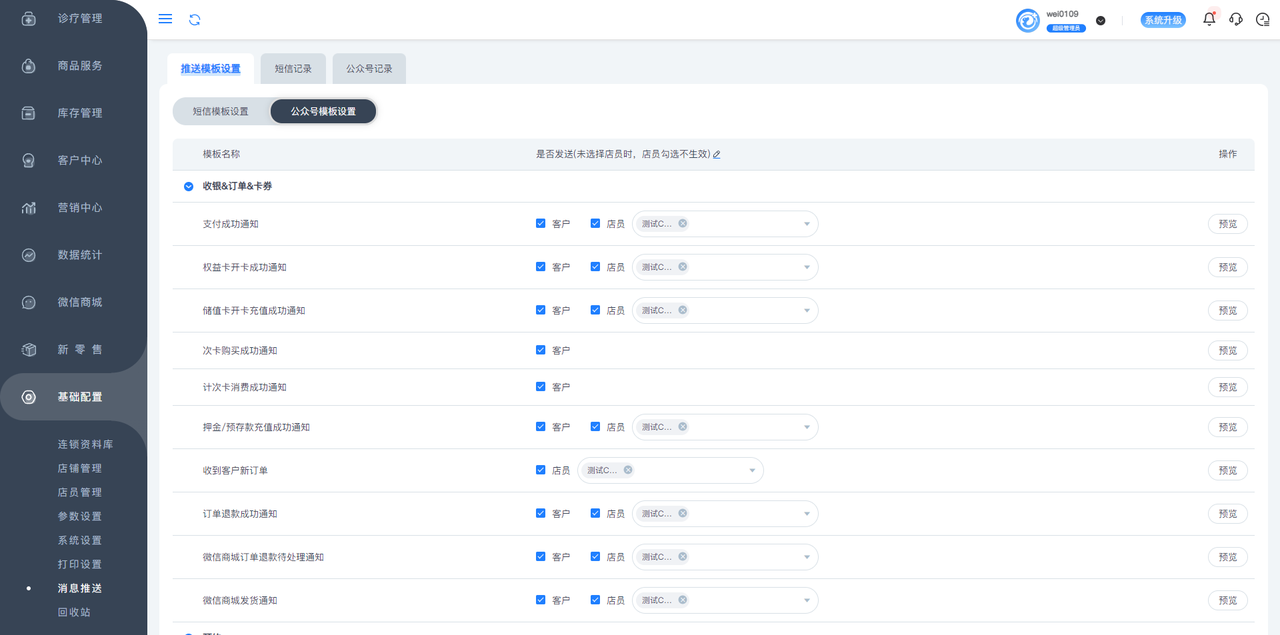
Task: Open 回收站 in sidebar submenu
Action: pyautogui.click(x=74, y=612)
